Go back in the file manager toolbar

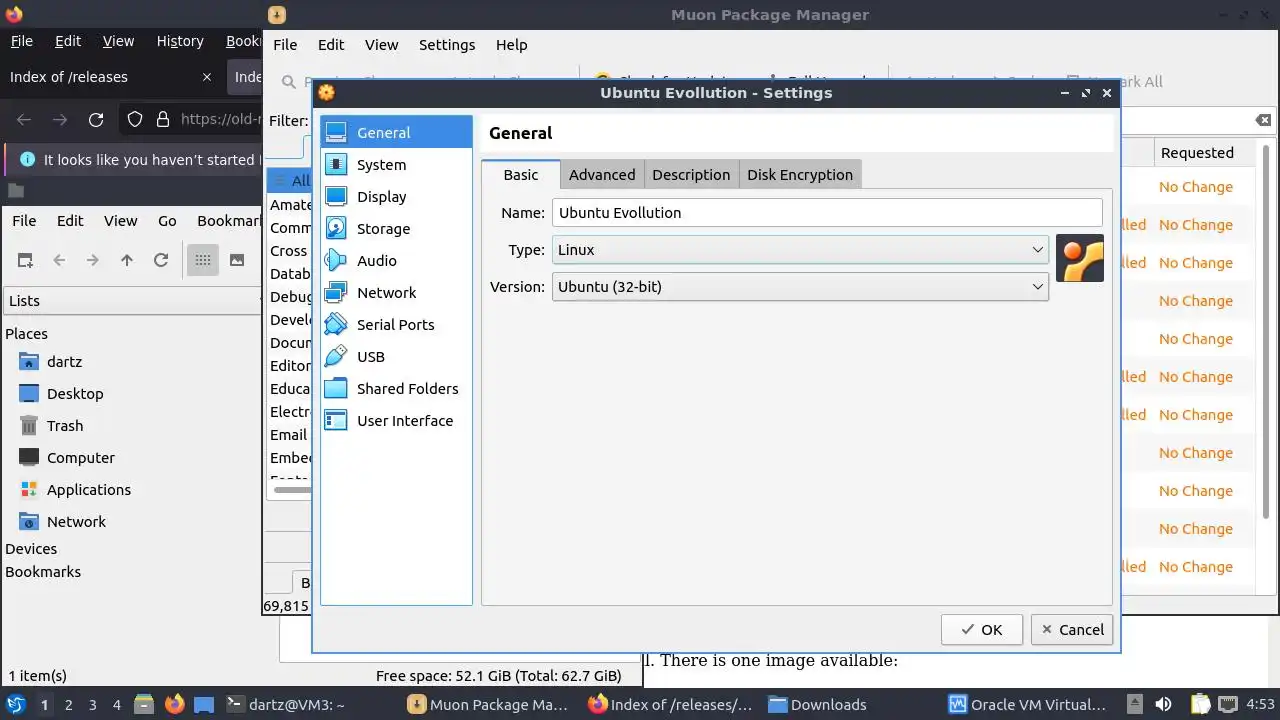(x=59, y=260)
